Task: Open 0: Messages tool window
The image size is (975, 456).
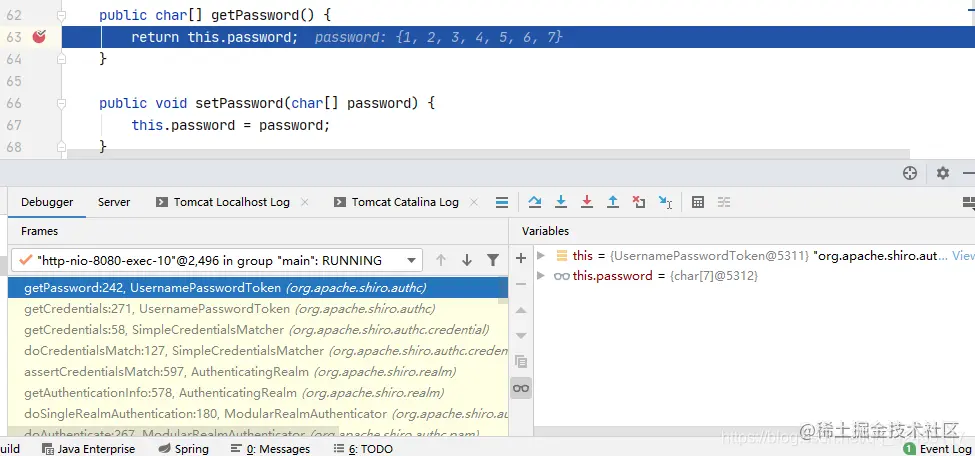Action: tap(270, 449)
